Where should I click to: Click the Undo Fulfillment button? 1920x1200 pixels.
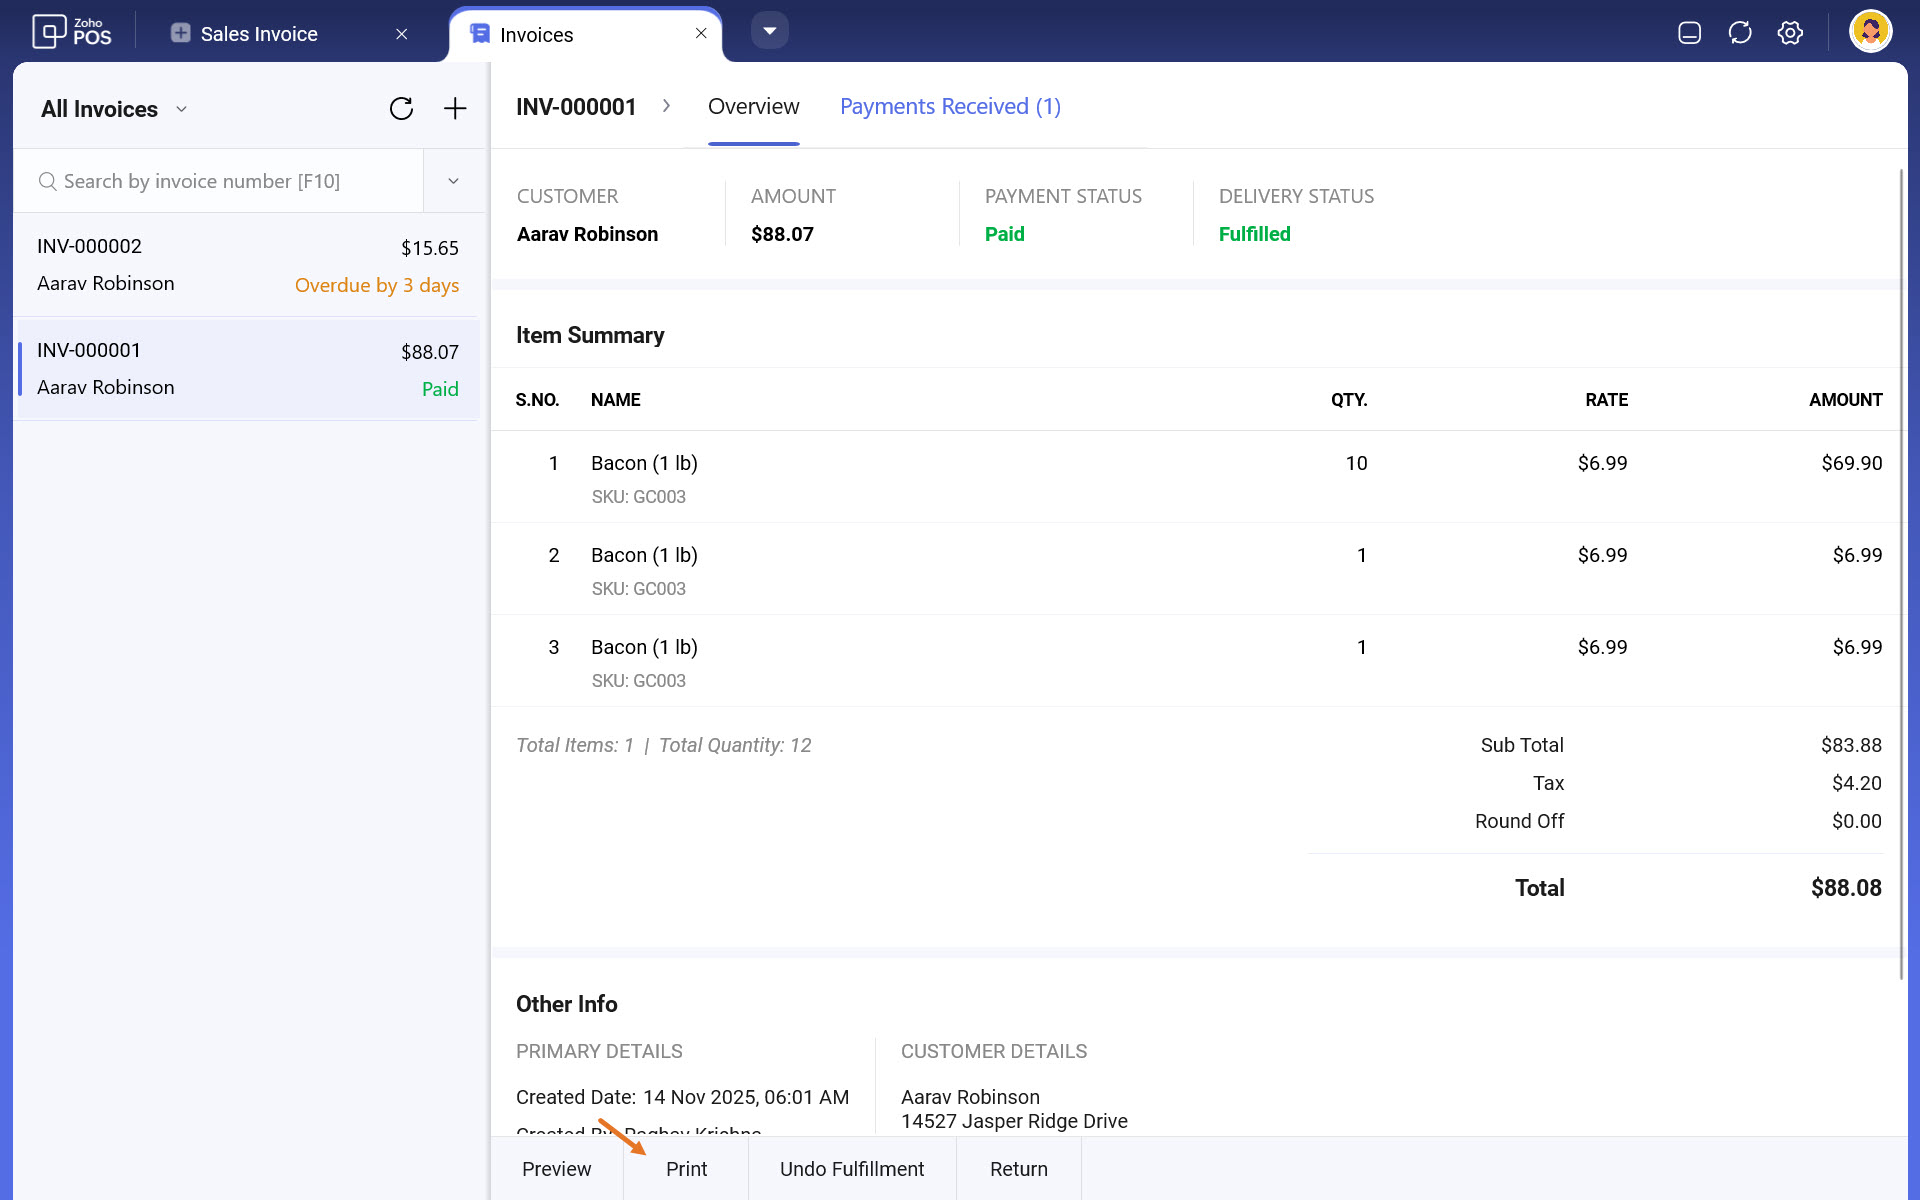pyautogui.click(x=851, y=1169)
